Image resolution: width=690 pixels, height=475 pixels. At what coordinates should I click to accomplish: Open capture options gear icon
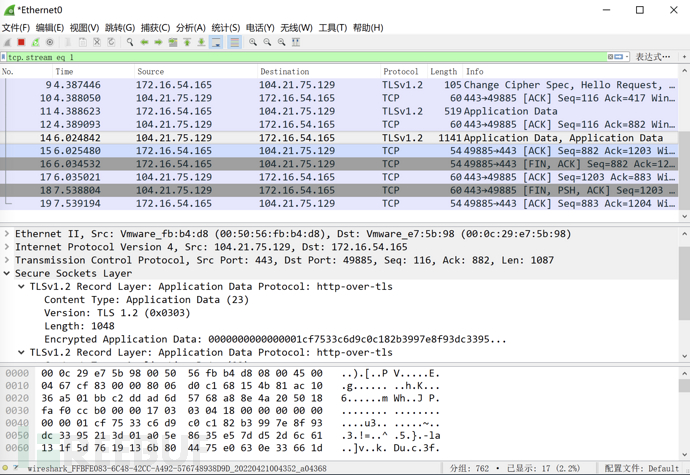[50, 42]
